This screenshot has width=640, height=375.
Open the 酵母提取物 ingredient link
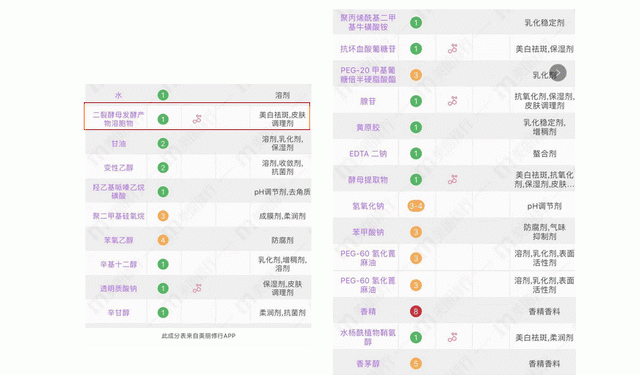pyautogui.click(x=368, y=180)
